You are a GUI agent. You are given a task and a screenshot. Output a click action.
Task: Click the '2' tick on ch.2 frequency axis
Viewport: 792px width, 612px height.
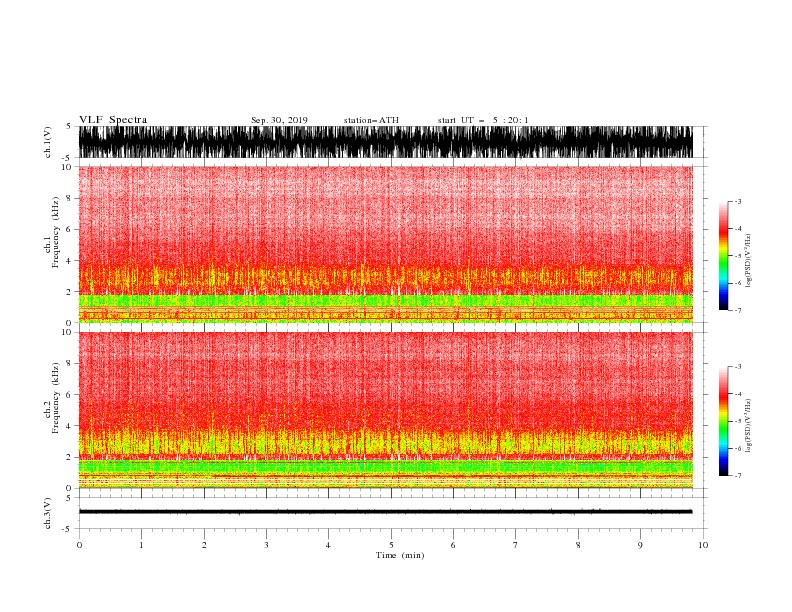tap(70, 457)
